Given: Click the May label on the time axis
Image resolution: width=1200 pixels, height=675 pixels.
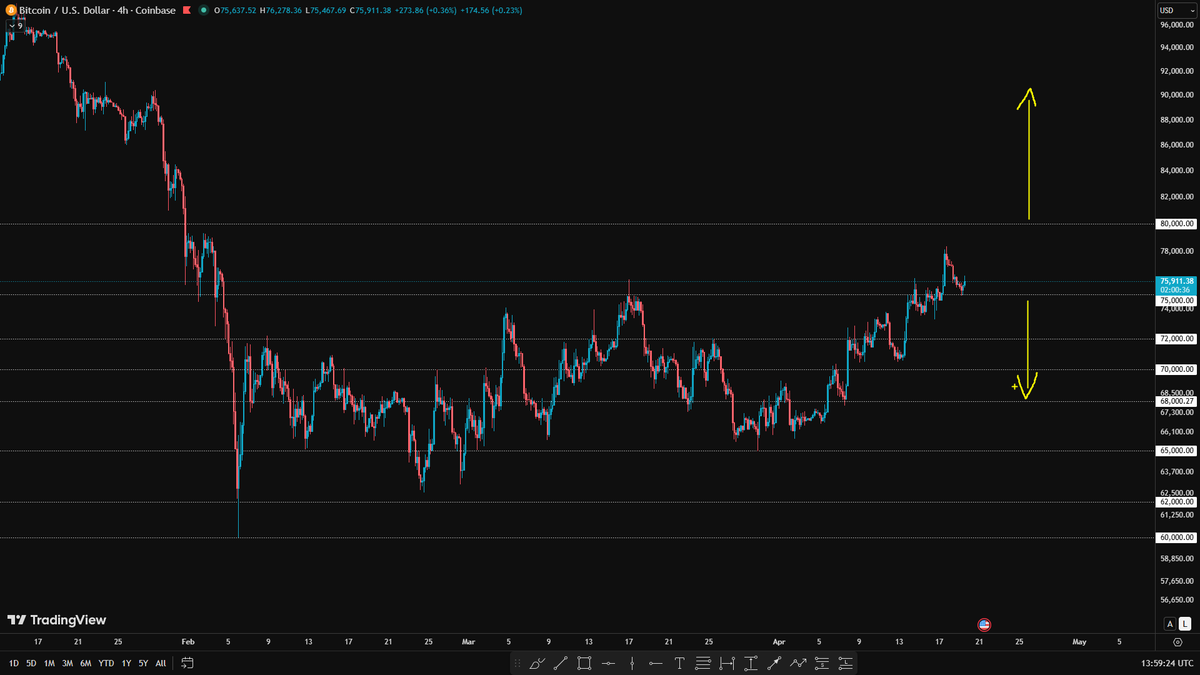Looking at the screenshot, I should click(x=1082, y=642).
